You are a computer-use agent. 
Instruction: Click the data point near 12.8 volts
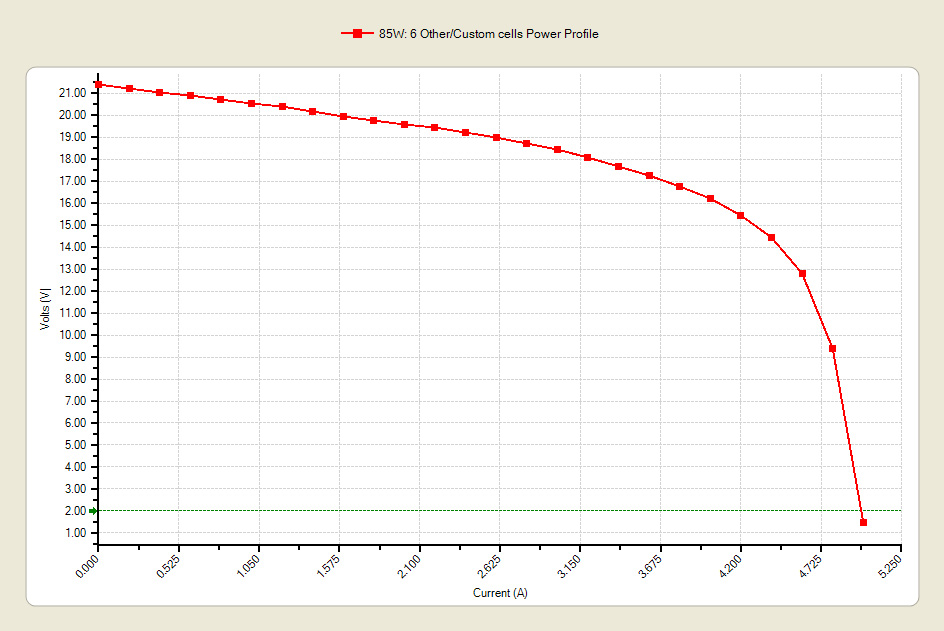(x=802, y=273)
